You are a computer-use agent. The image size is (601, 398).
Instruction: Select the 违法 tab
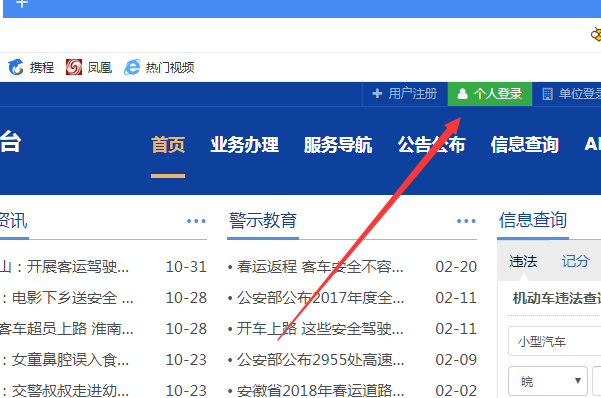pos(523,261)
